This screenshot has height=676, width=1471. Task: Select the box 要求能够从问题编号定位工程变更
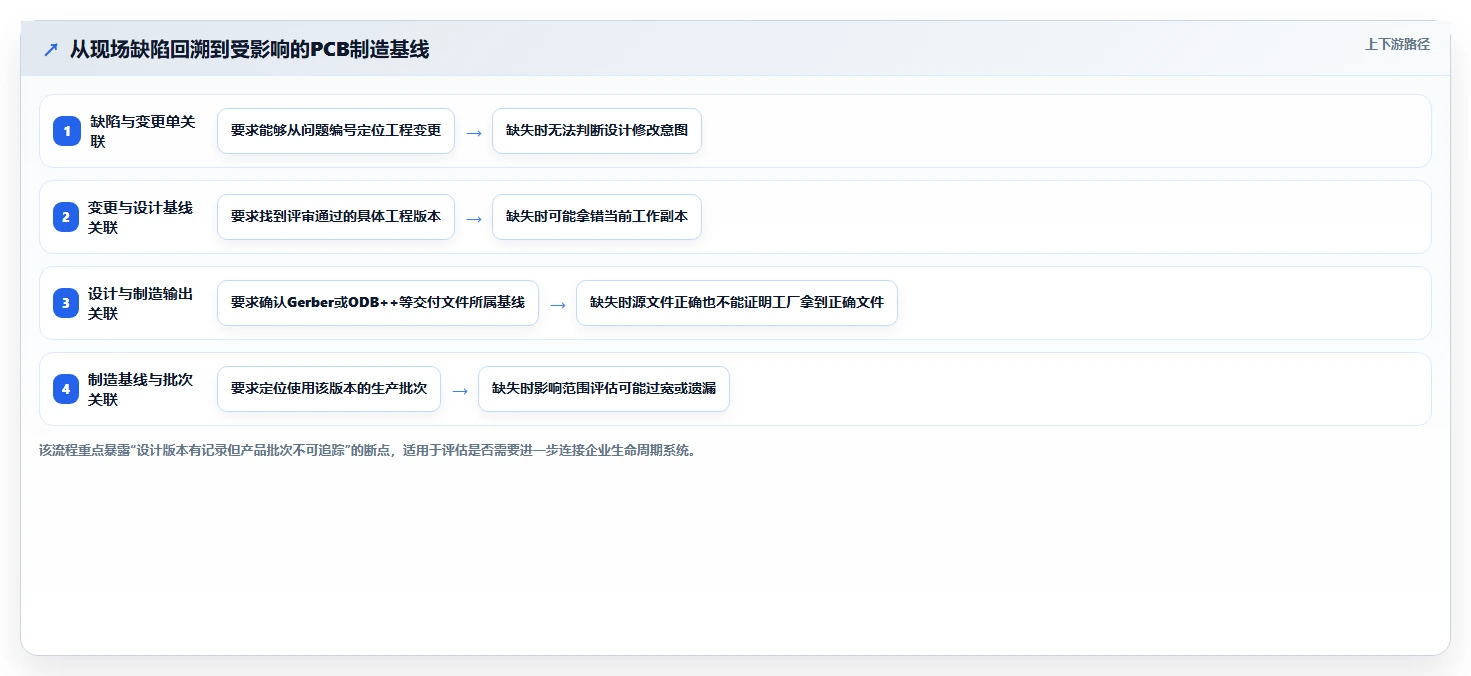(x=336, y=131)
